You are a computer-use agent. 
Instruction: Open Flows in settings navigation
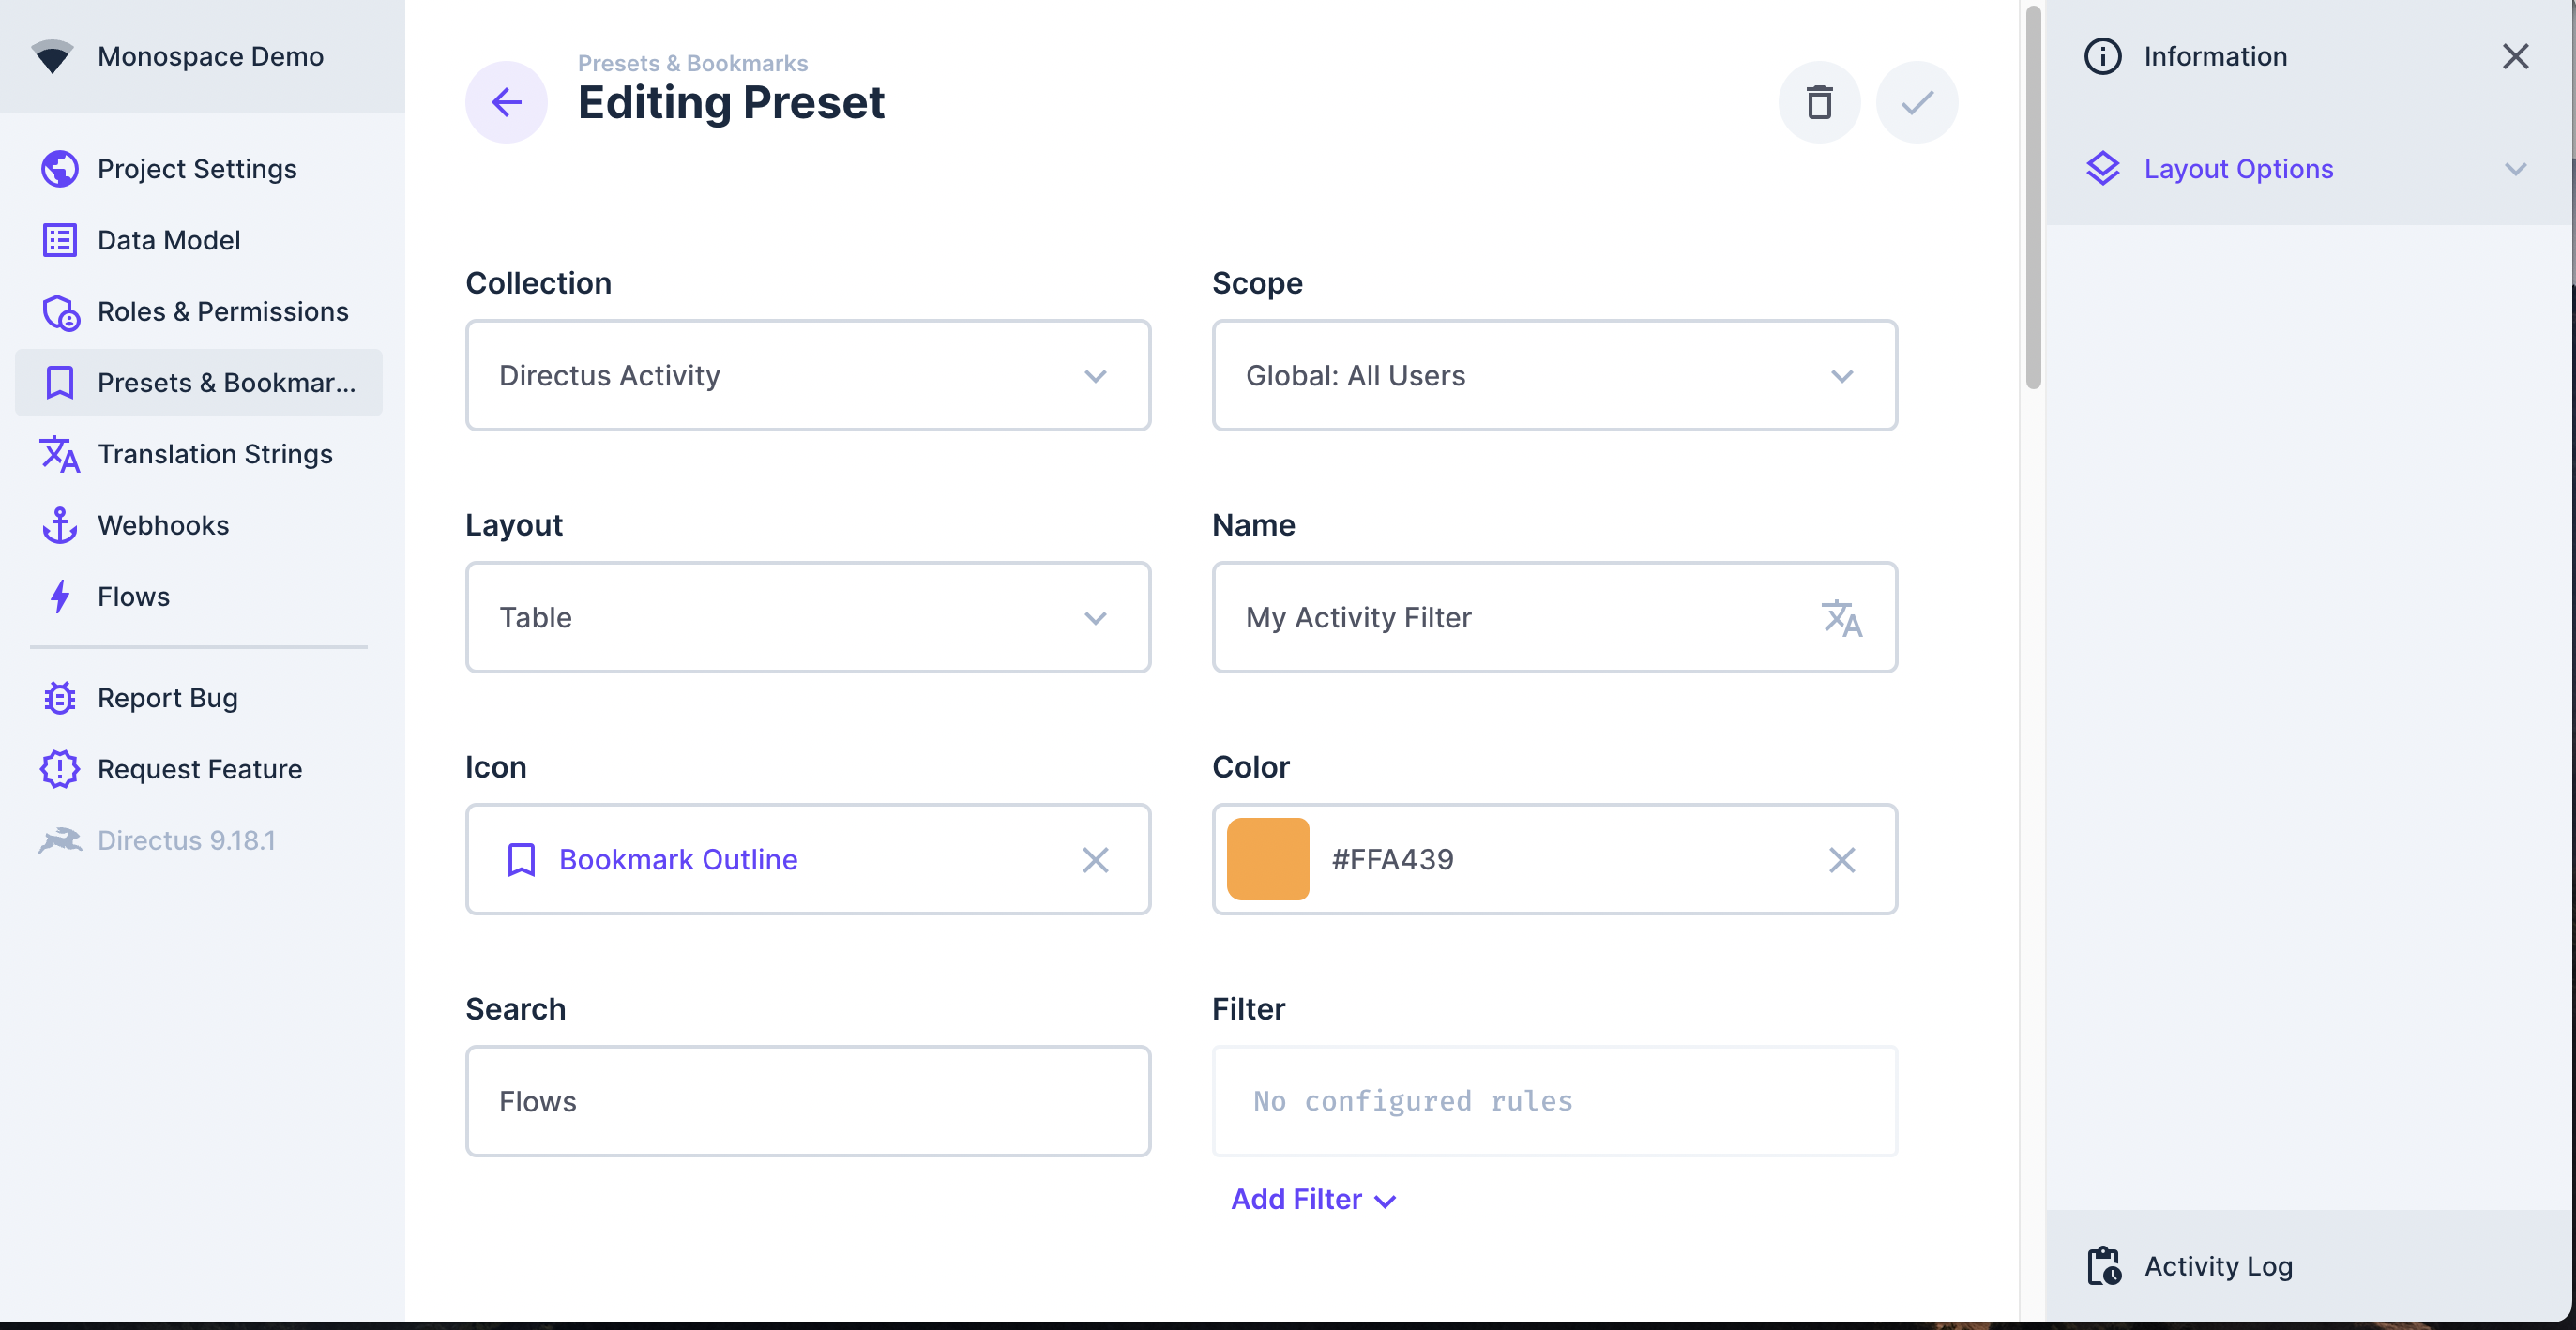pos(198,597)
